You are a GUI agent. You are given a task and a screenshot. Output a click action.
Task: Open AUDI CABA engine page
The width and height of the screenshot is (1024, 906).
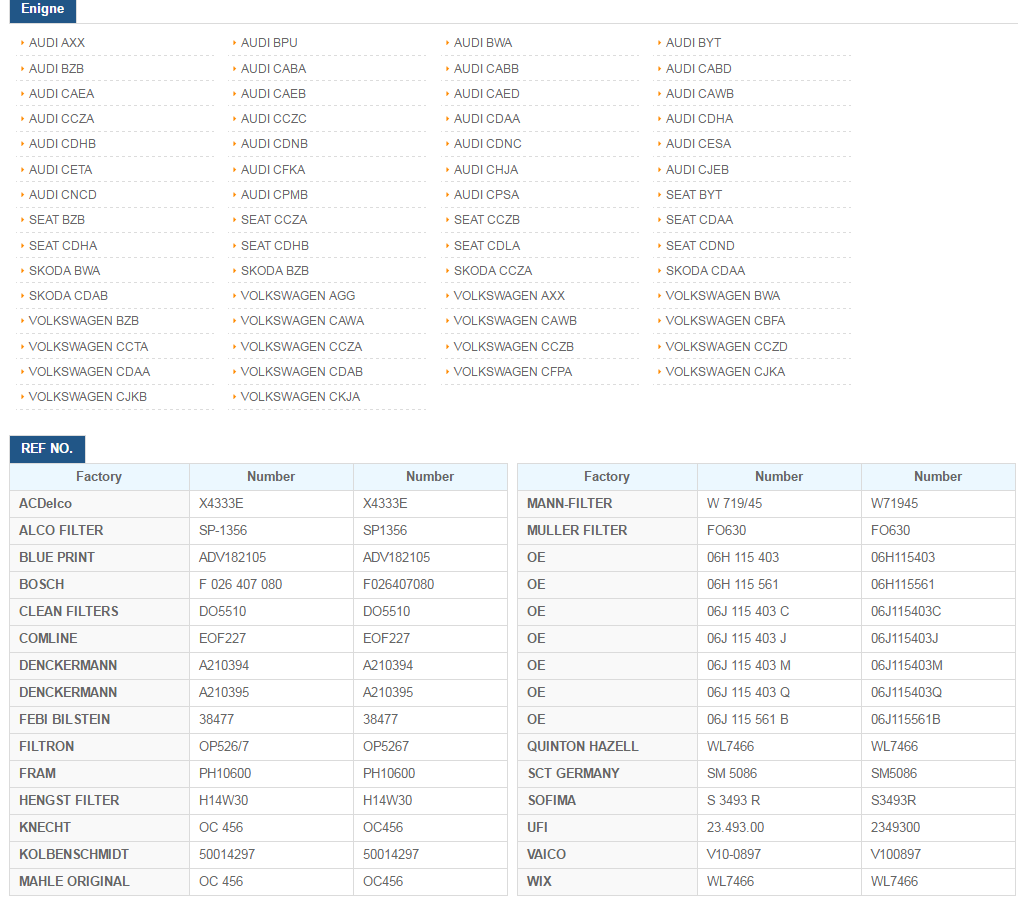click(x=273, y=69)
